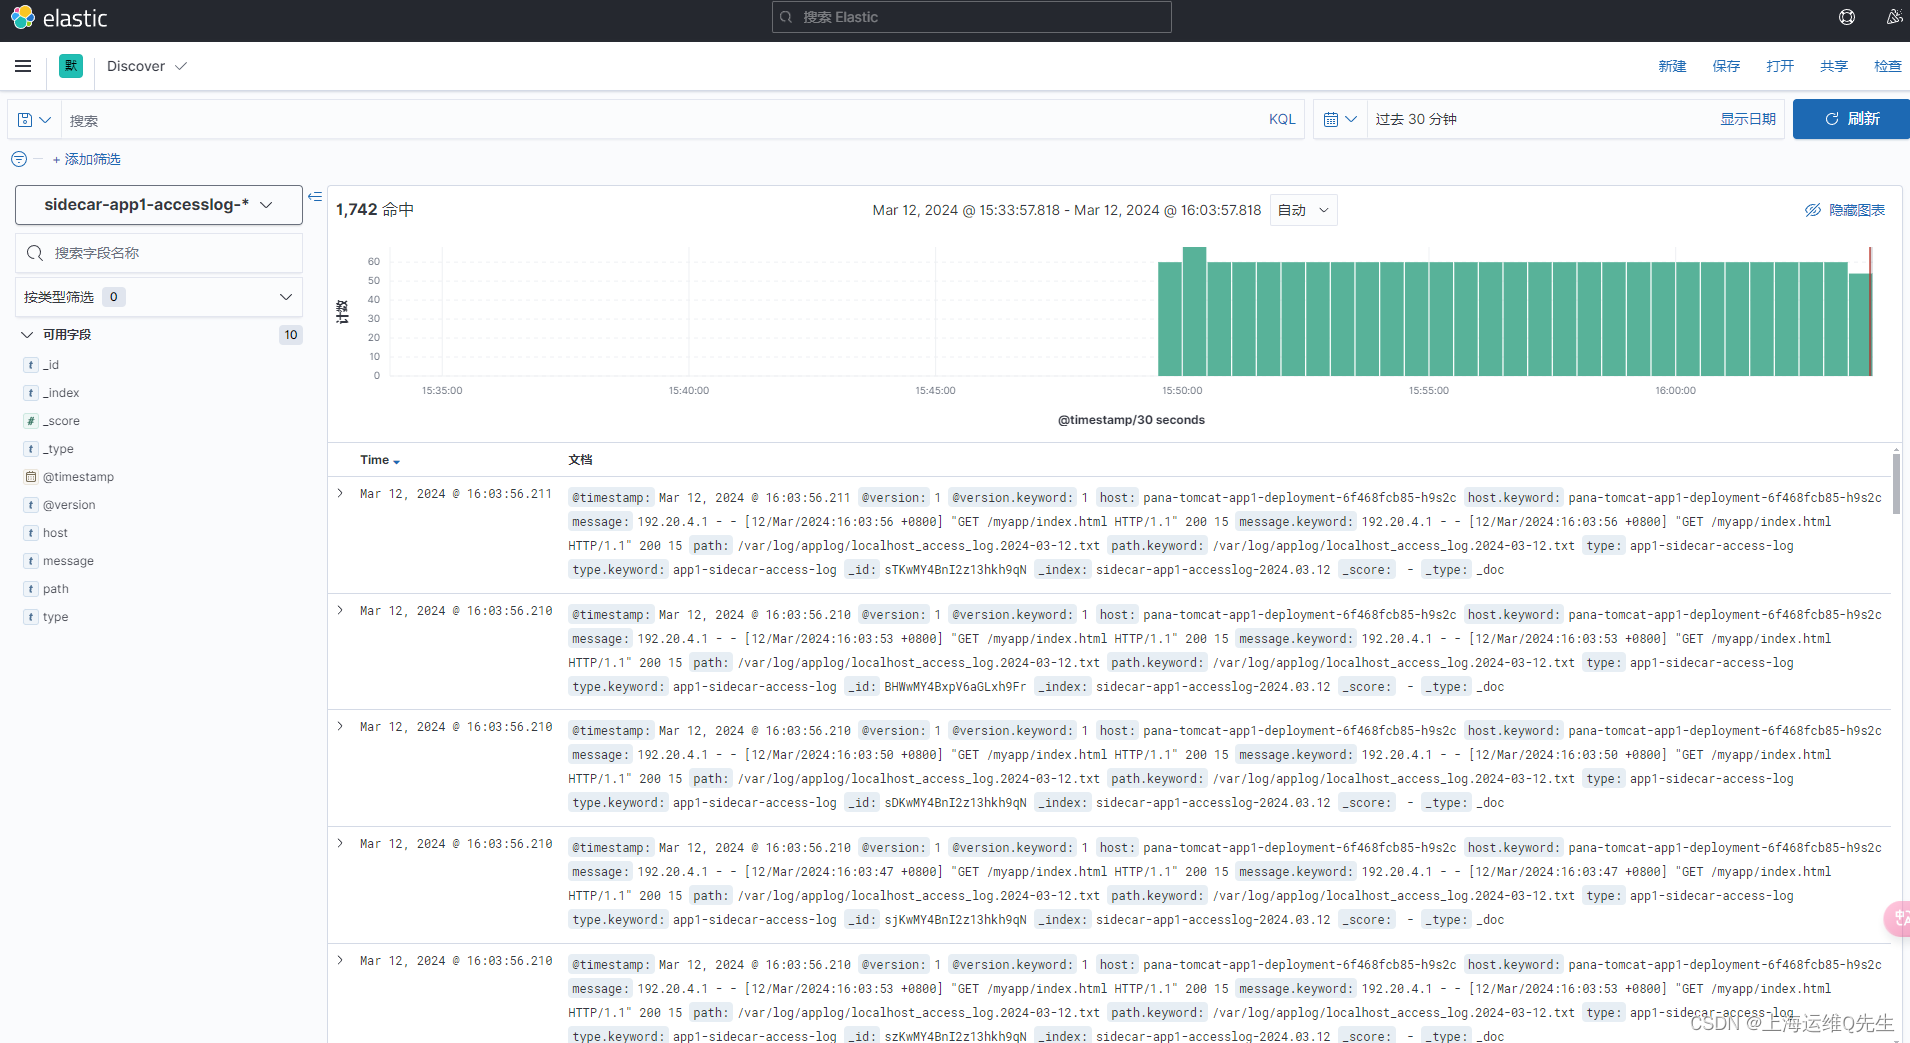The height and width of the screenshot is (1043, 1910).
Task: Click the @timestamp date type icon
Action: [x=31, y=477]
